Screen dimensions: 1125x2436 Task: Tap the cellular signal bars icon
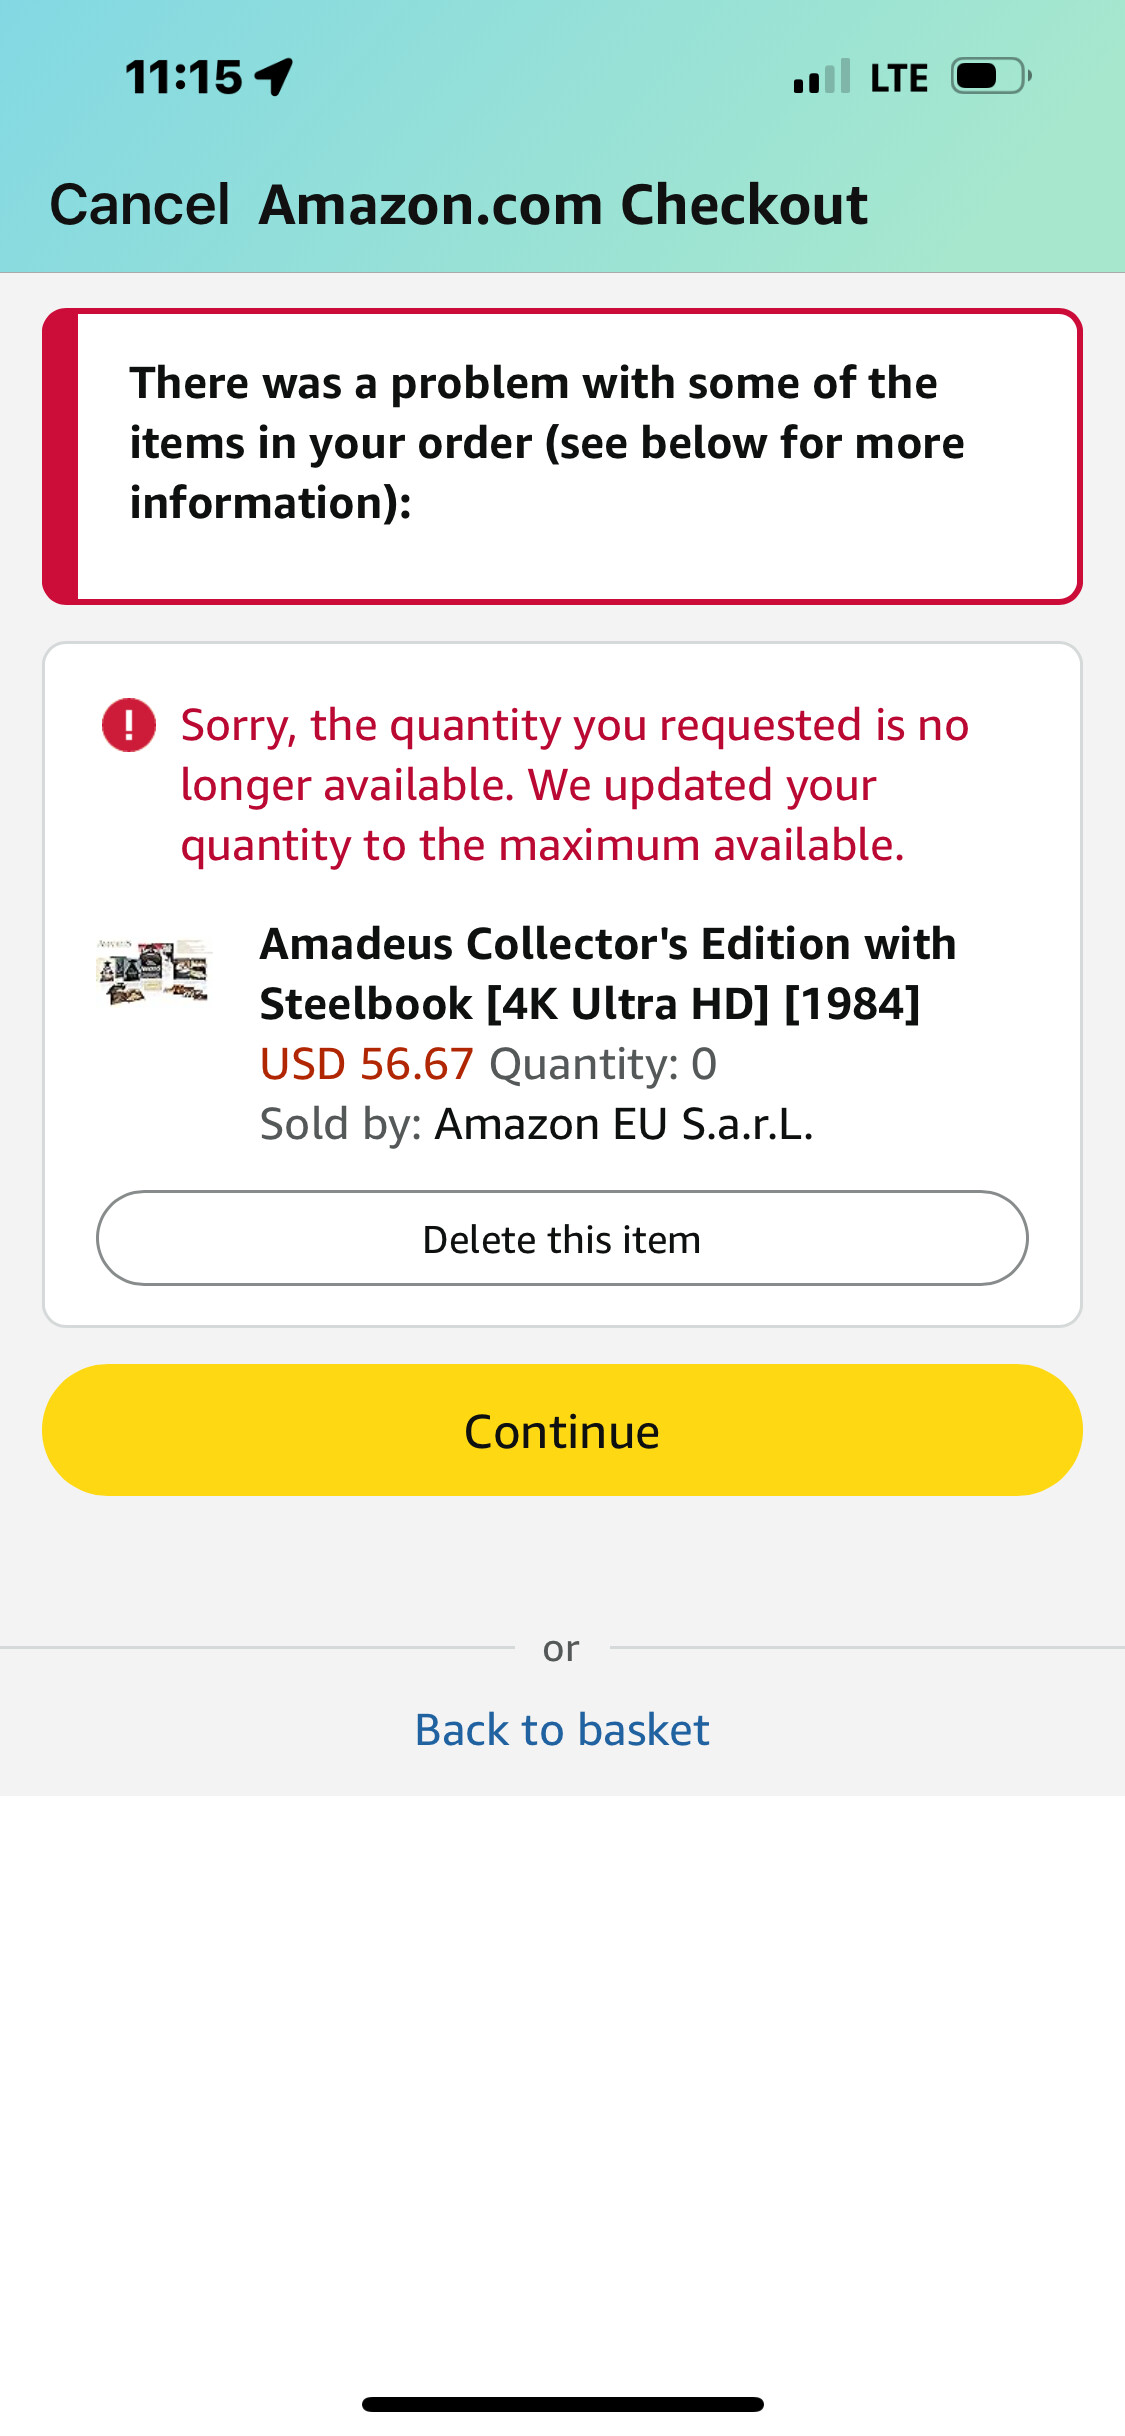[821, 76]
